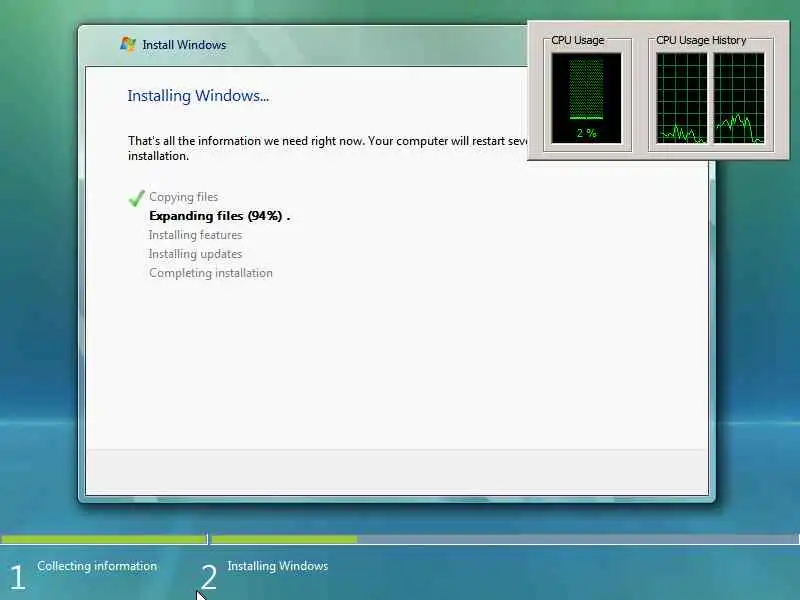Screen dimensions: 800x600
Task: Click the Completing installation step
Action: coord(211,273)
